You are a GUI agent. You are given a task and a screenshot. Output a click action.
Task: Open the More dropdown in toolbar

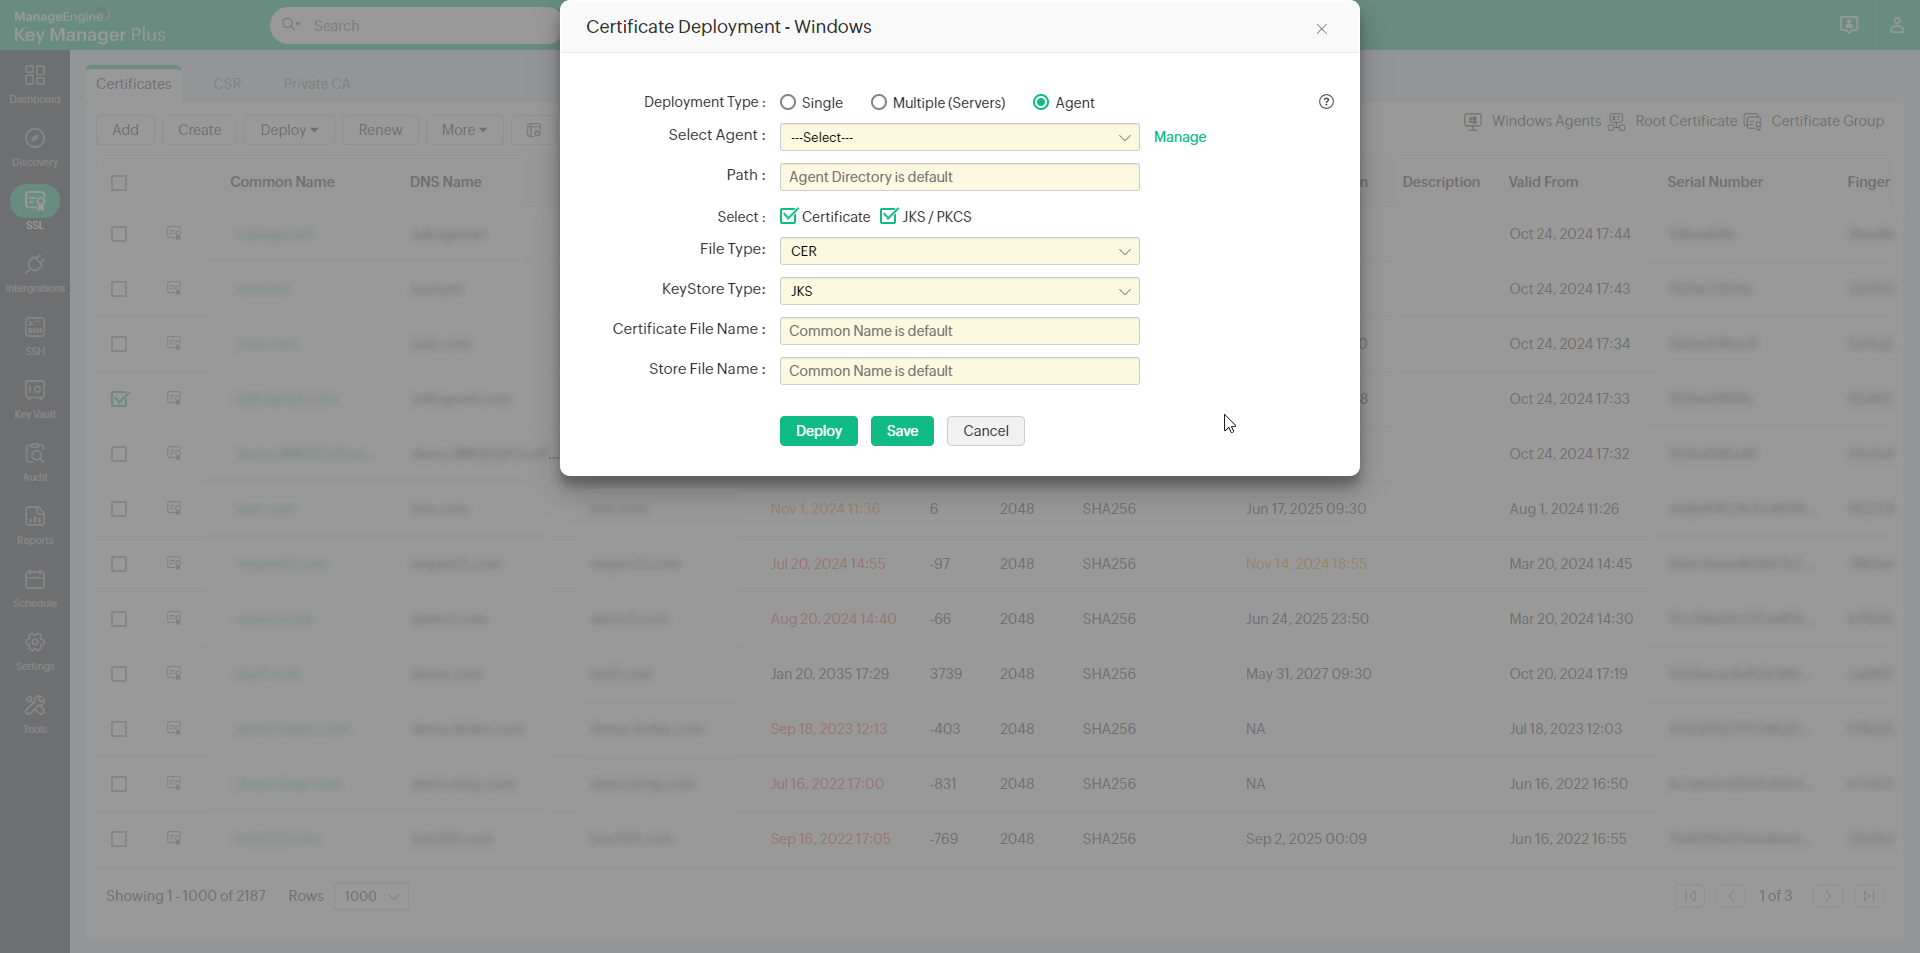click(x=464, y=130)
